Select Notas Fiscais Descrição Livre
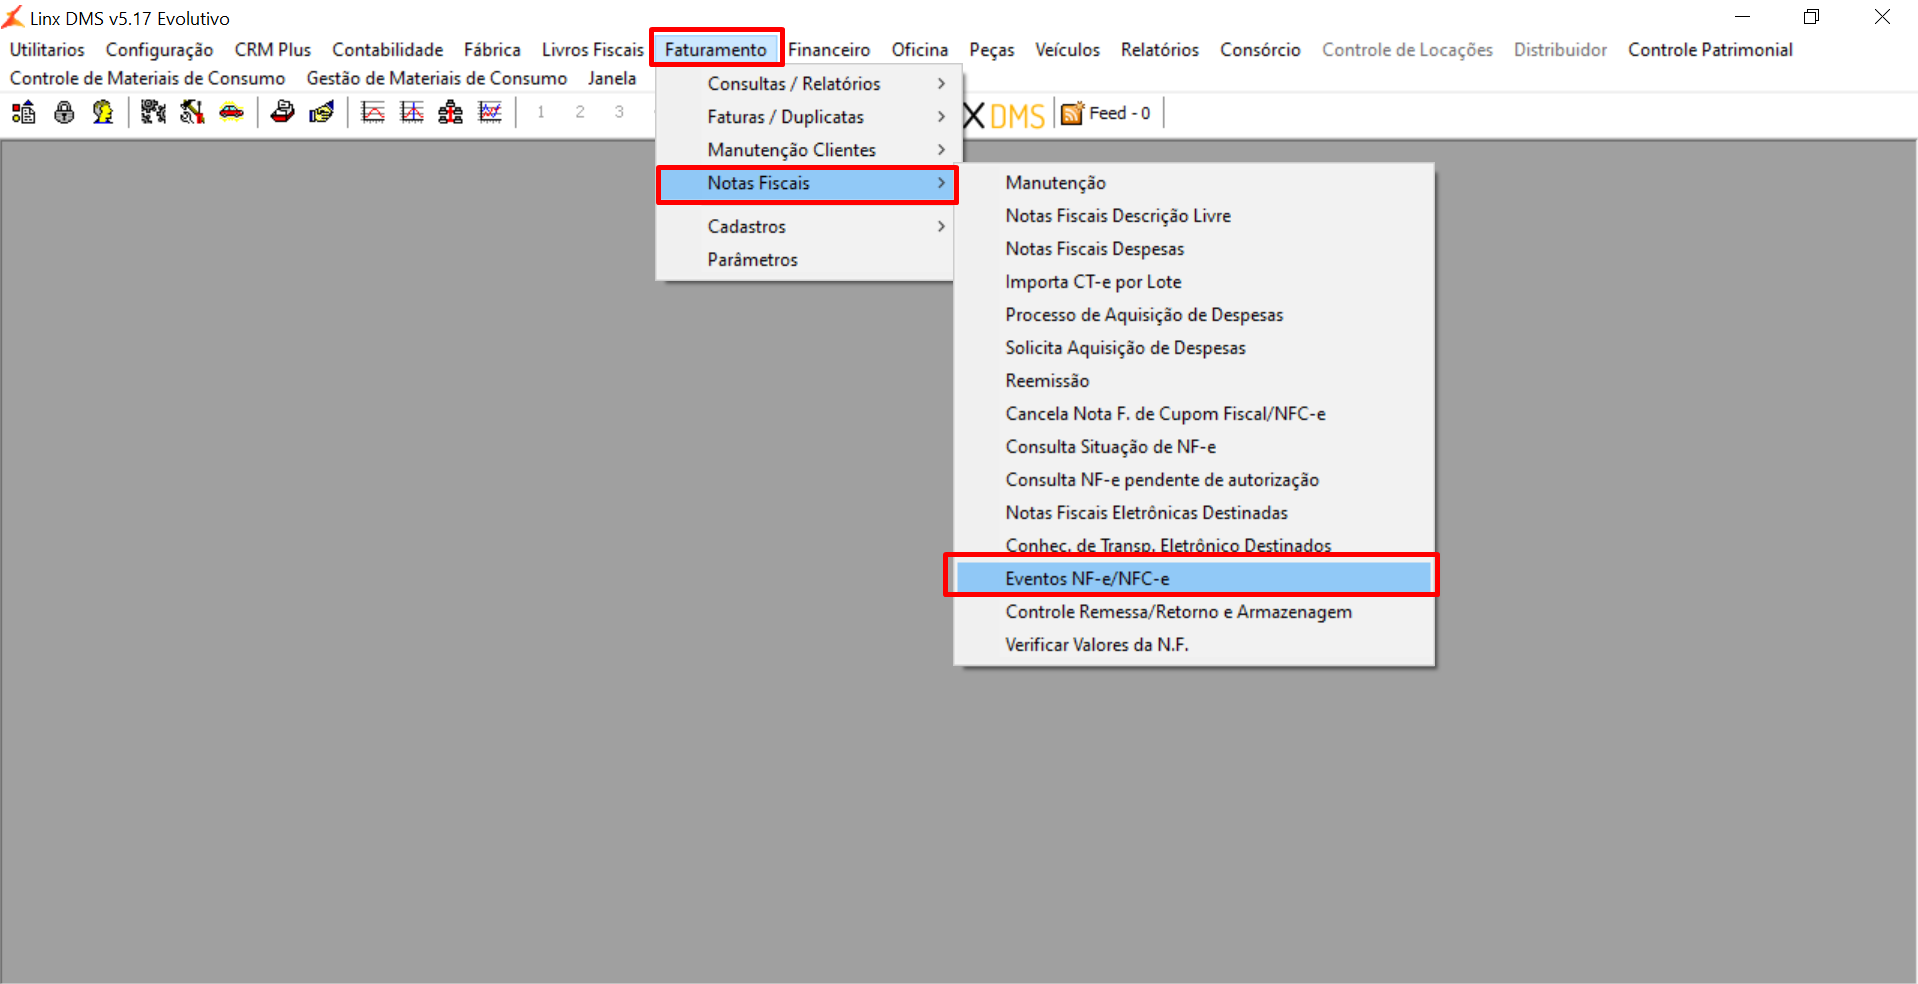The image size is (1918, 984). [1194, 216]
